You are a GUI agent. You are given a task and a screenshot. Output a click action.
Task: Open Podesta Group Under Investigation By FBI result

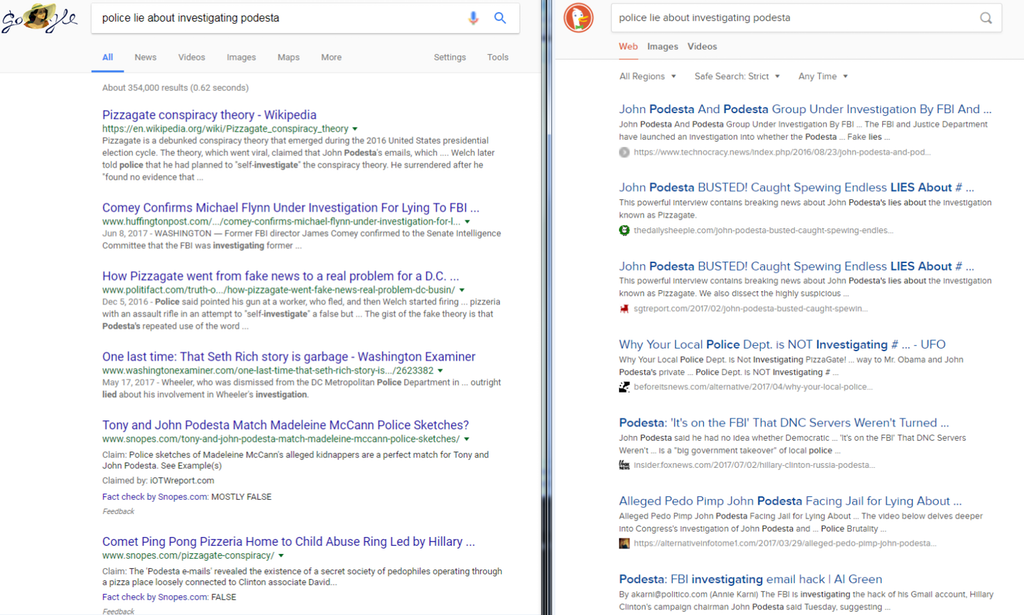click(805, 109)
